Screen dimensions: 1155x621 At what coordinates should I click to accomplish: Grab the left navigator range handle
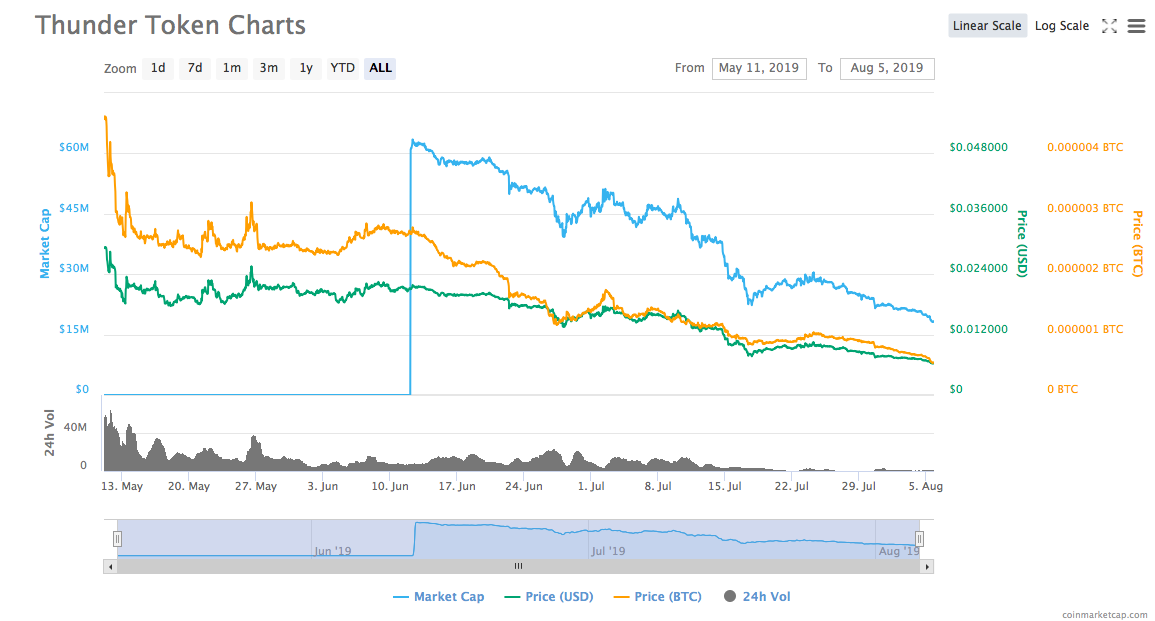coord(117,539)
